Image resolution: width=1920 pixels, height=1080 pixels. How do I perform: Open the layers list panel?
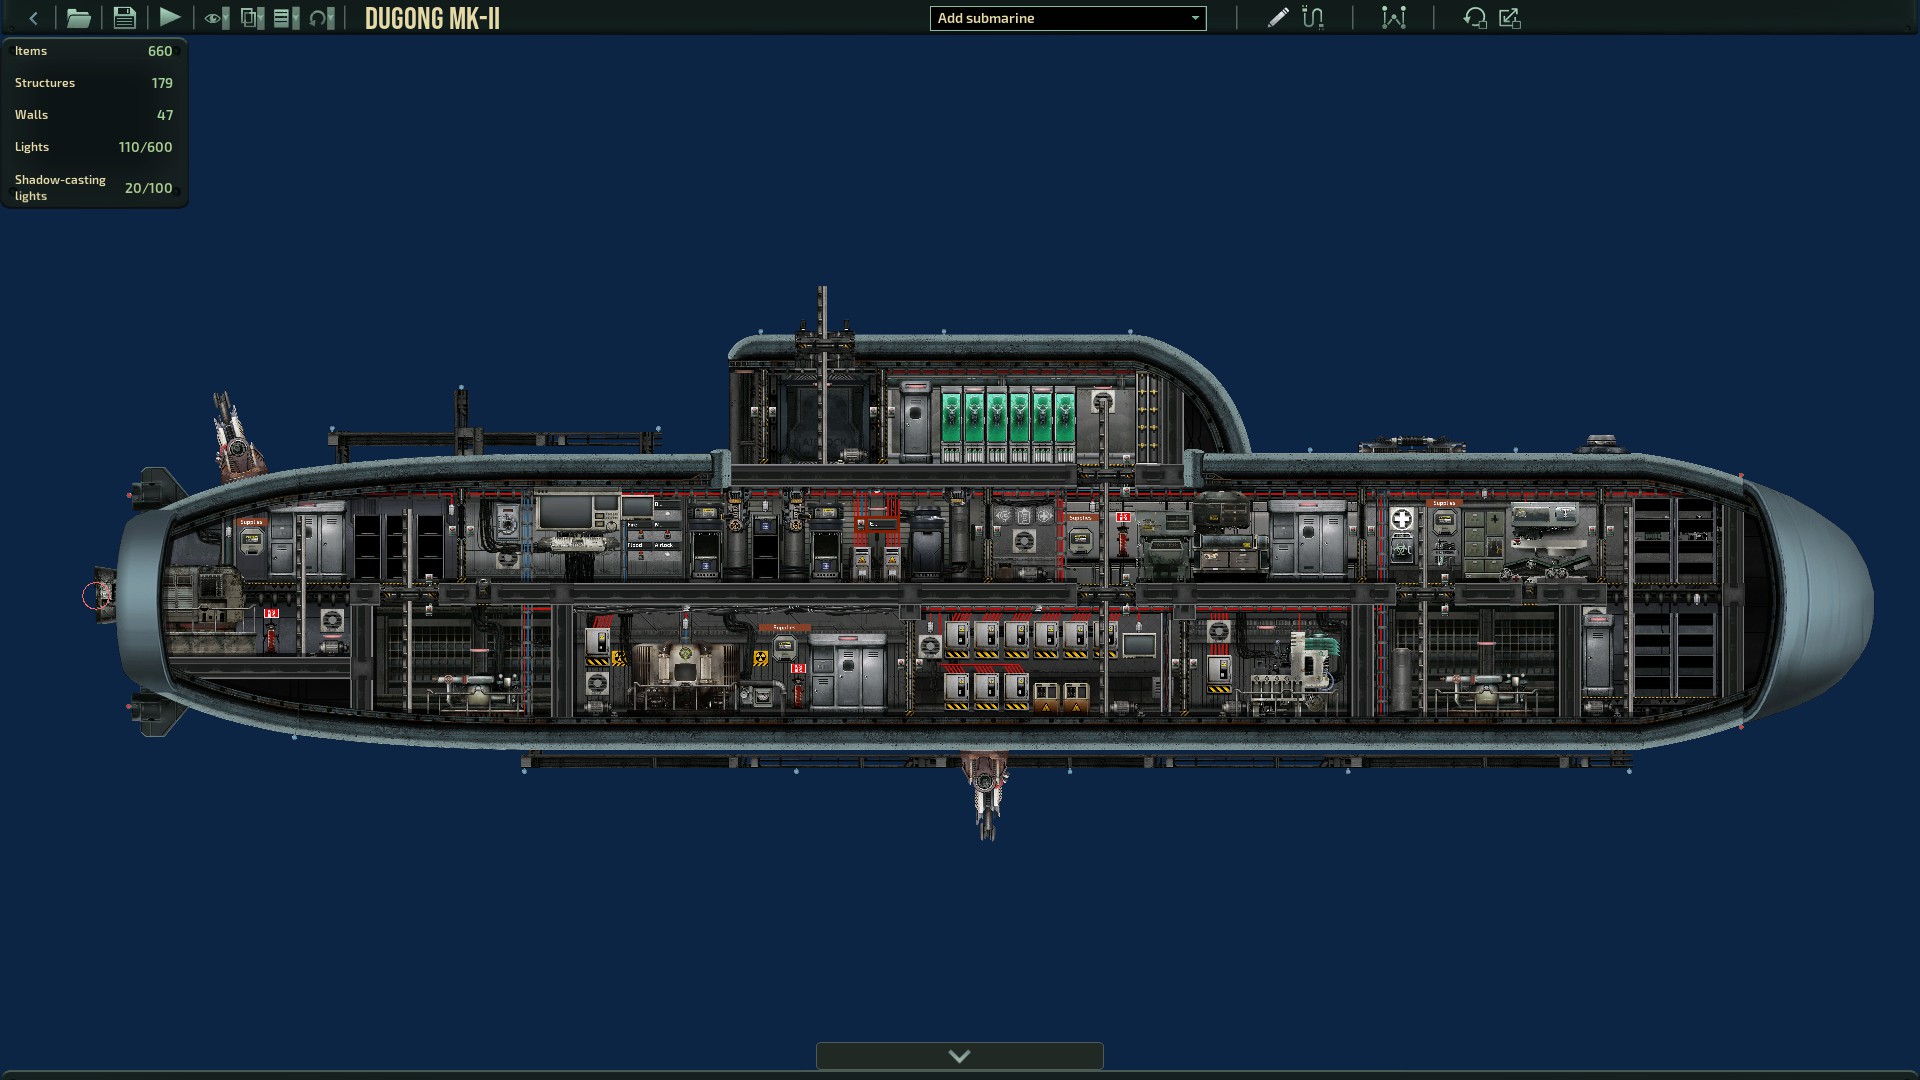click(x=286, y=18)
